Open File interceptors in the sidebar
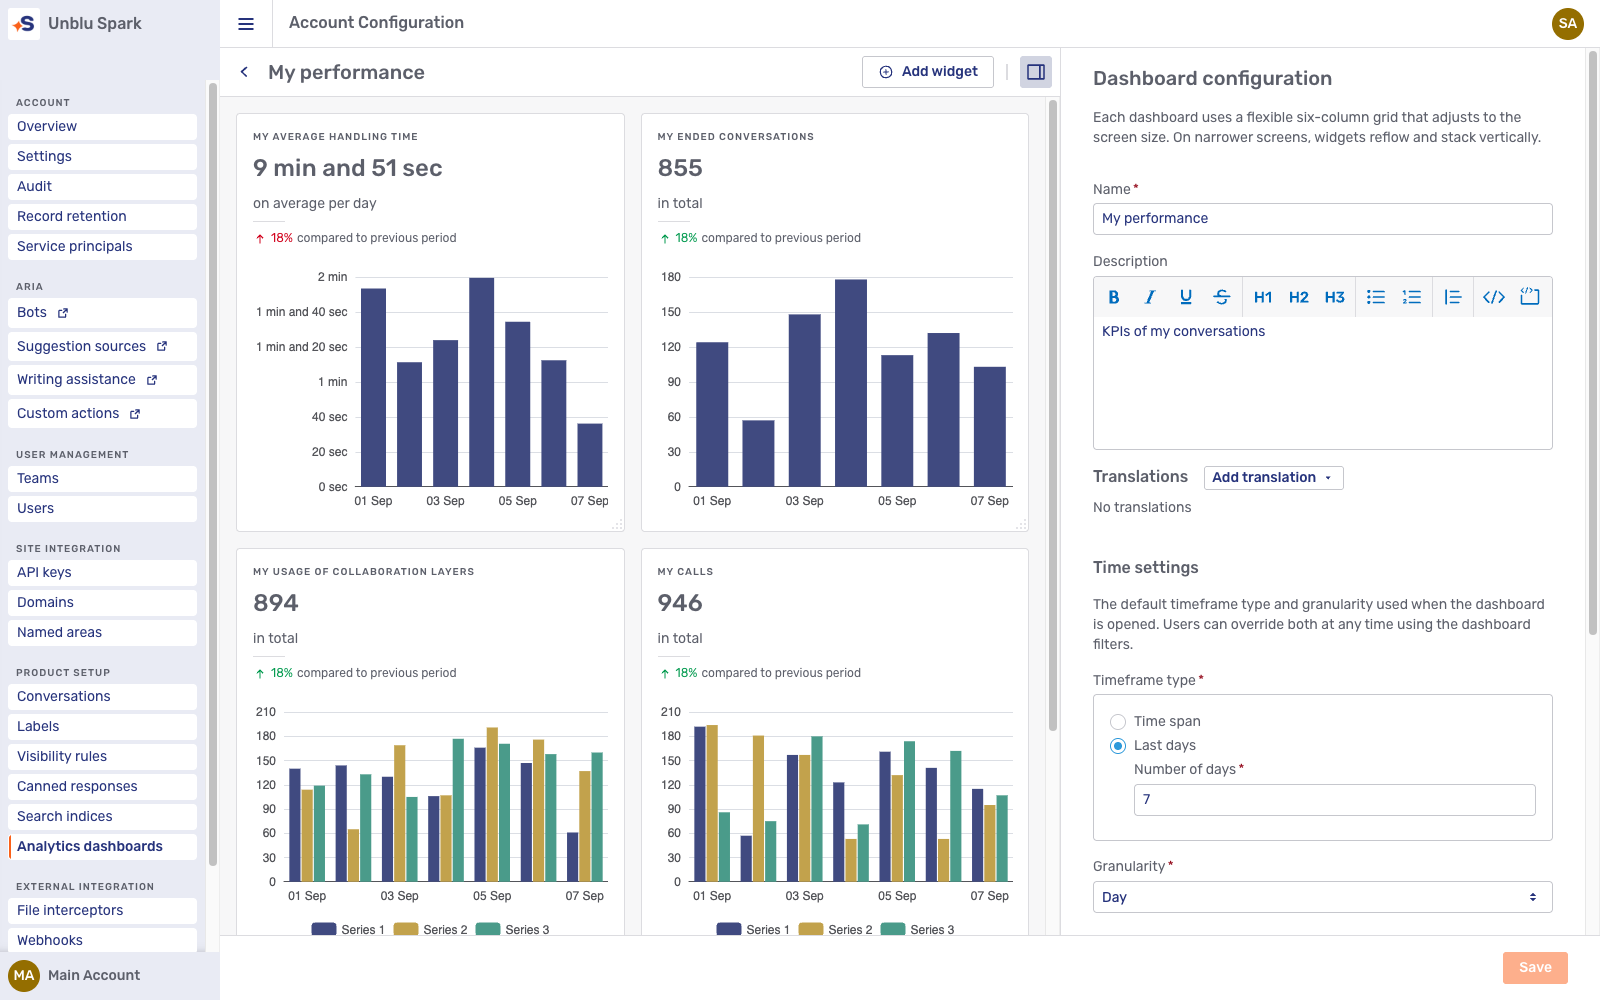This screenshot has width=1600, height=1000. tap(102, 911)
